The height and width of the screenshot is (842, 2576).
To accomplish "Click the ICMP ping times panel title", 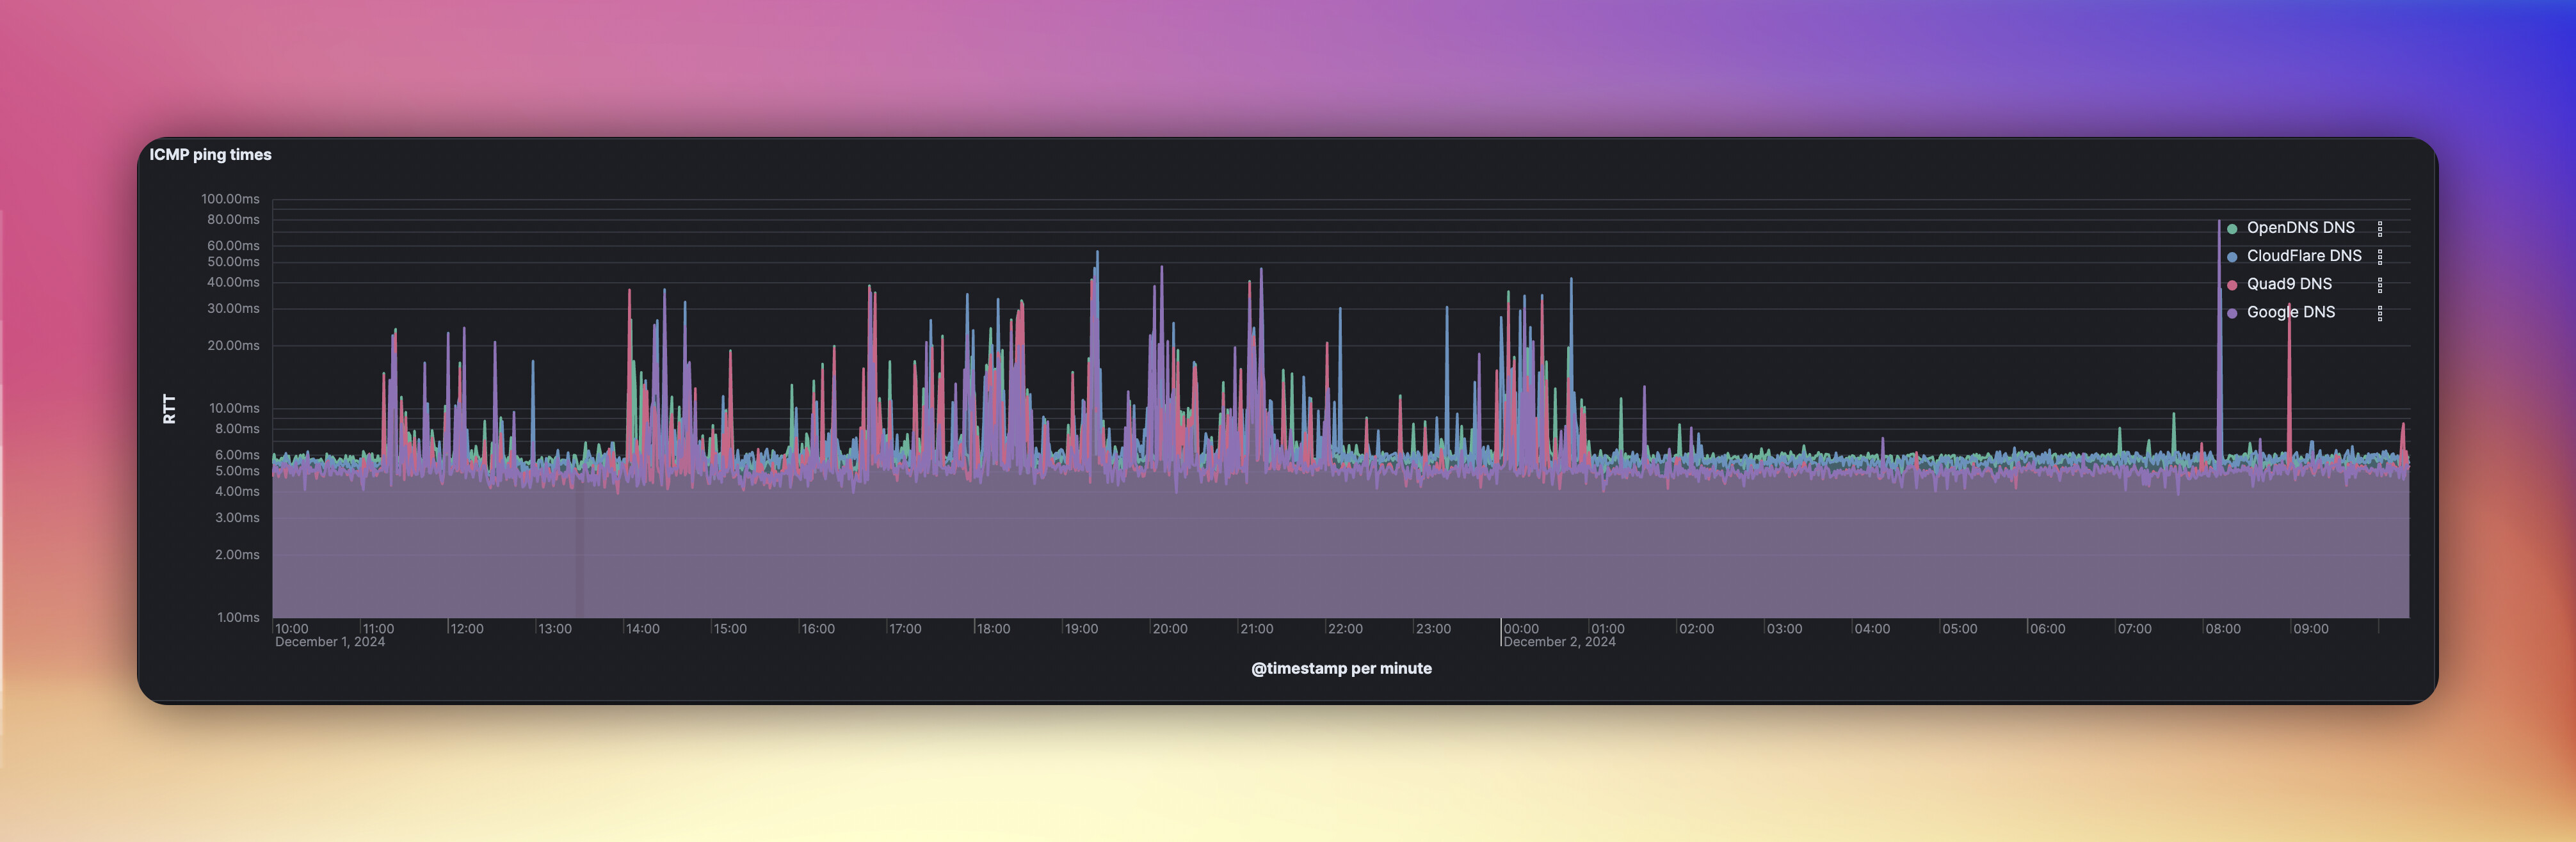I will click(x=210, y=154).
